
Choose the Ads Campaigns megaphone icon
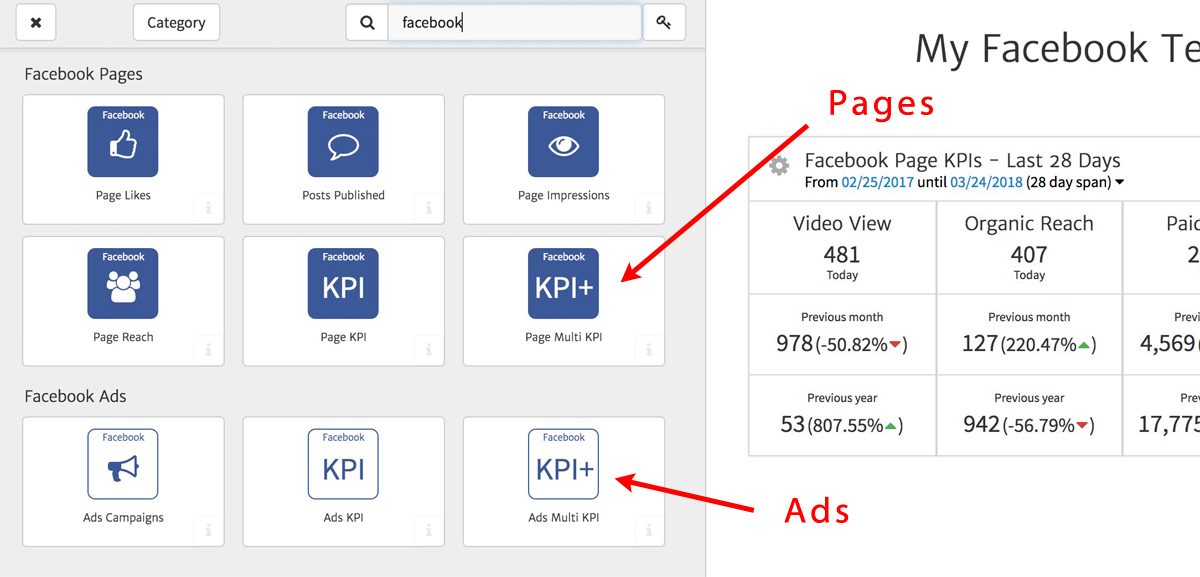coord(123,464)
